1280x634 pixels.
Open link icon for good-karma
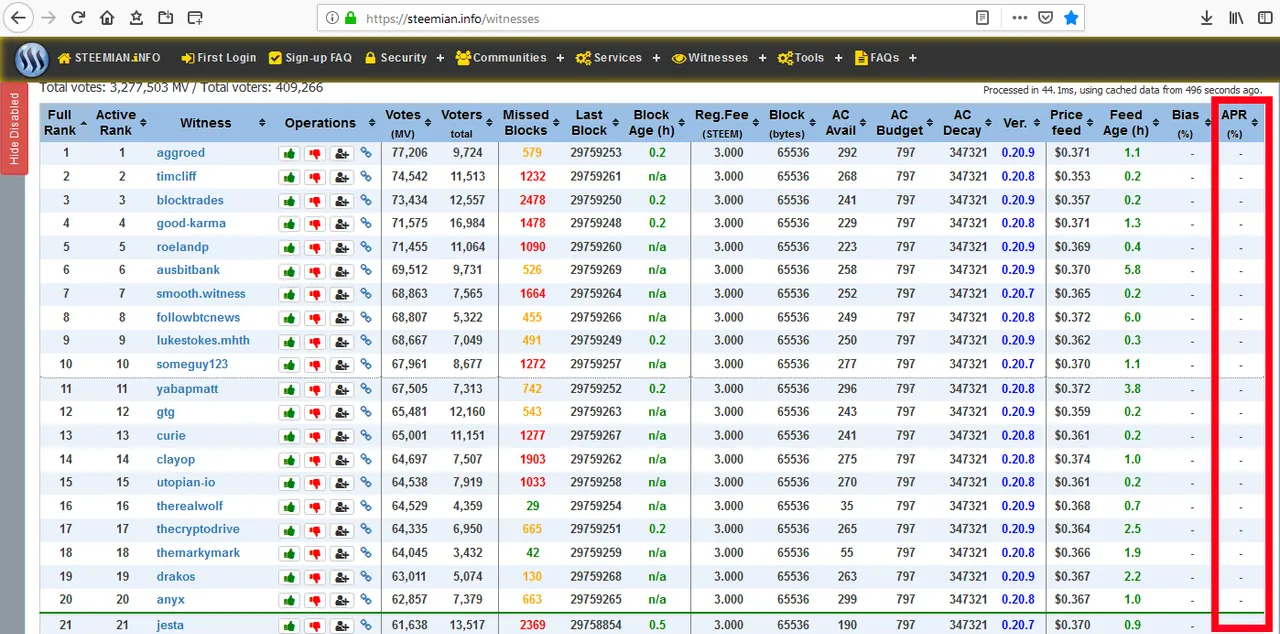point(366,224)
